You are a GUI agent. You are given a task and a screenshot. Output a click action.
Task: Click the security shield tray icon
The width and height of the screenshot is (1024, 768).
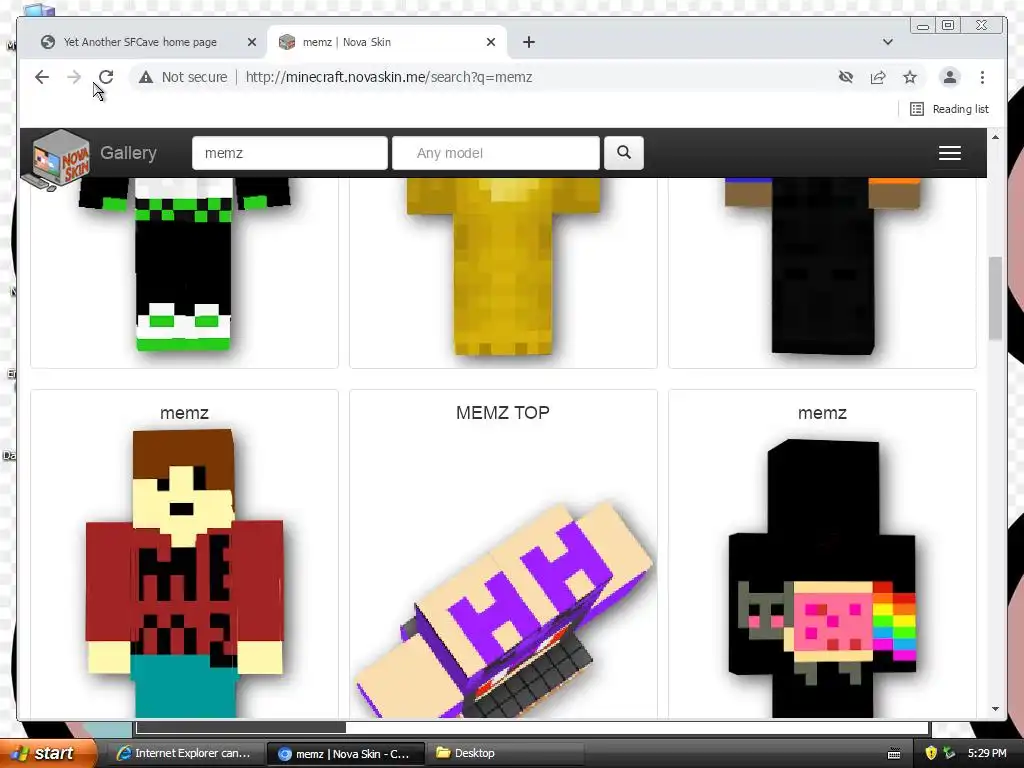931,753
